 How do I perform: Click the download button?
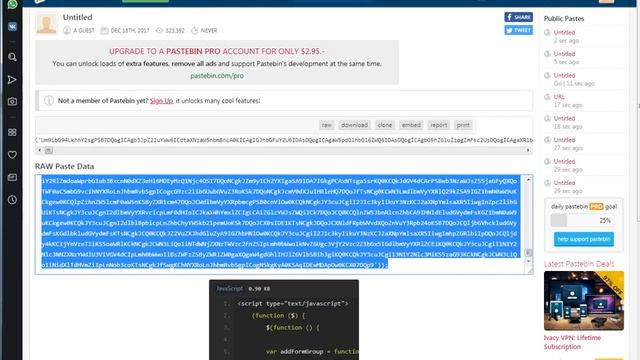click(354, 125)
